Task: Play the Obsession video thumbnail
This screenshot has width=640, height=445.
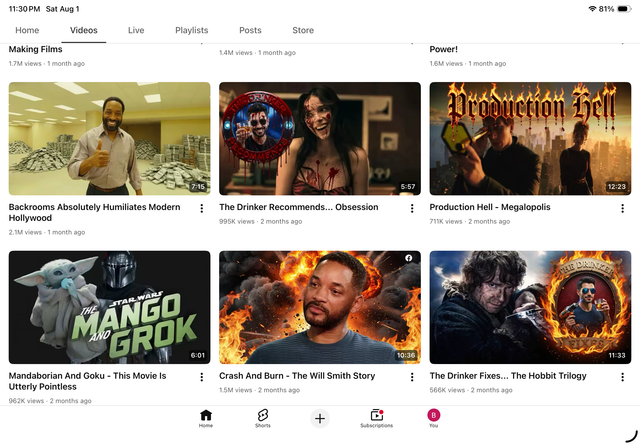Action: pos(320,138)
